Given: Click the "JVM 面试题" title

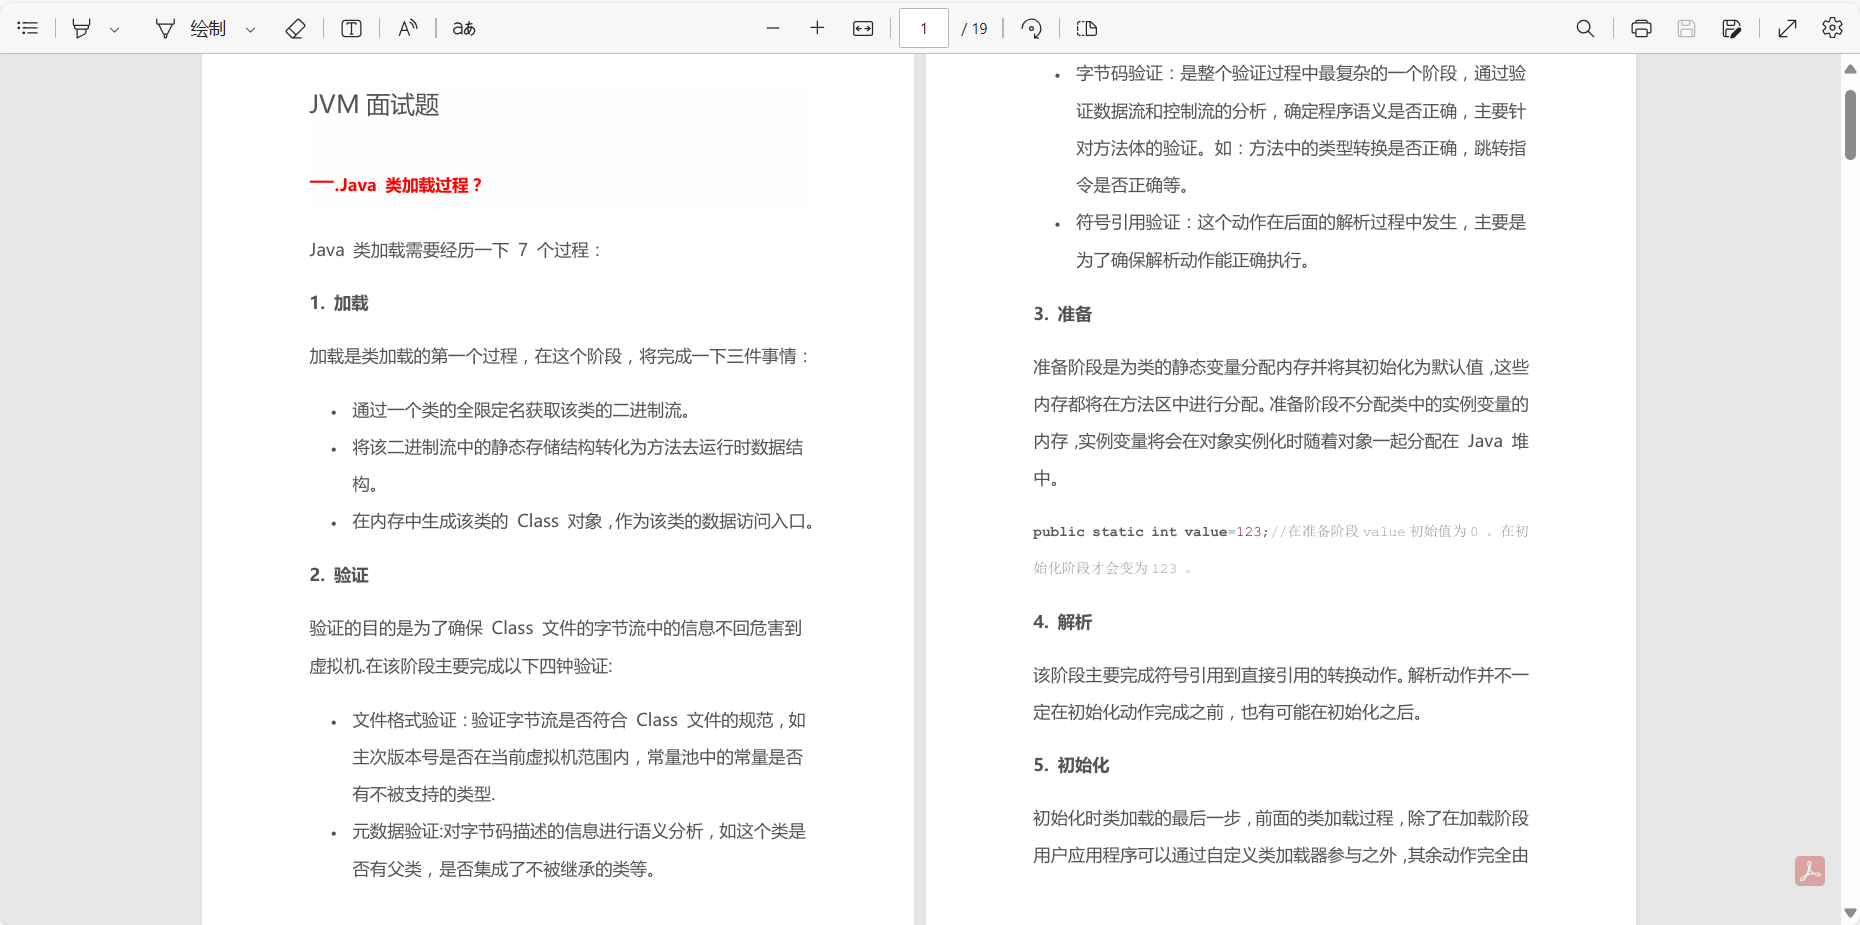Looking at the screenshot, I should pyautogui.click(x=374, y=105).
